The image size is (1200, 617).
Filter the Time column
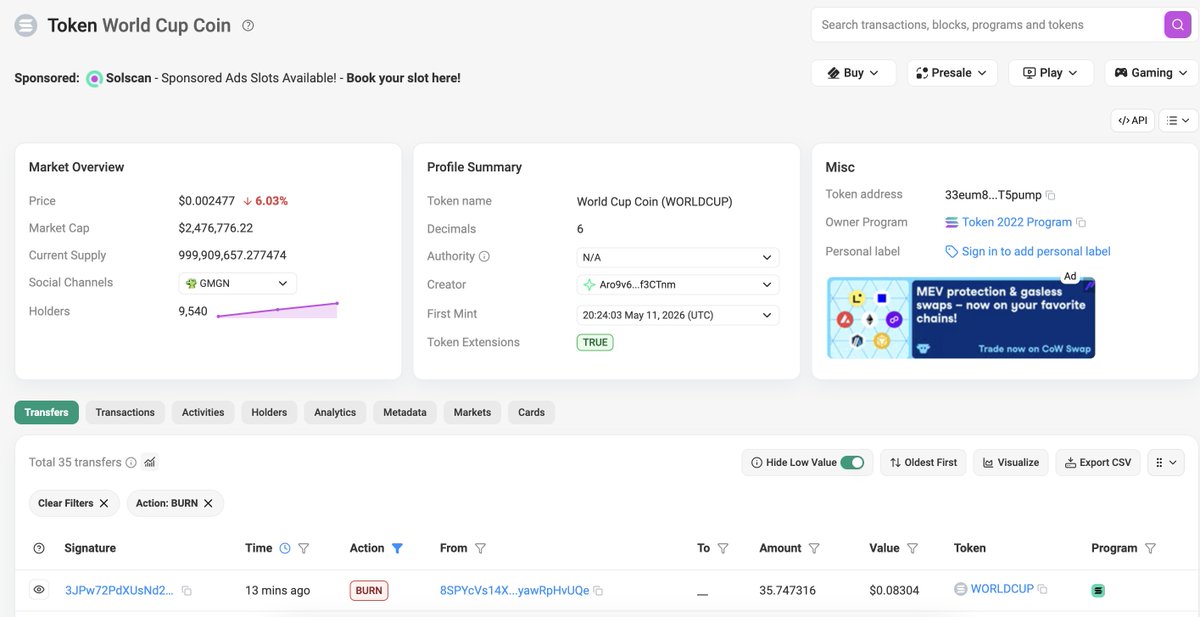[x=304, y=548]
